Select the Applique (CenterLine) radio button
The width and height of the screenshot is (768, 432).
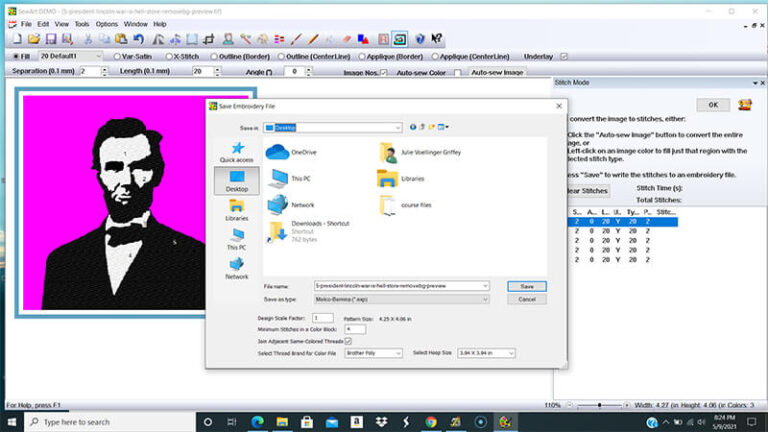pos(435,57)
